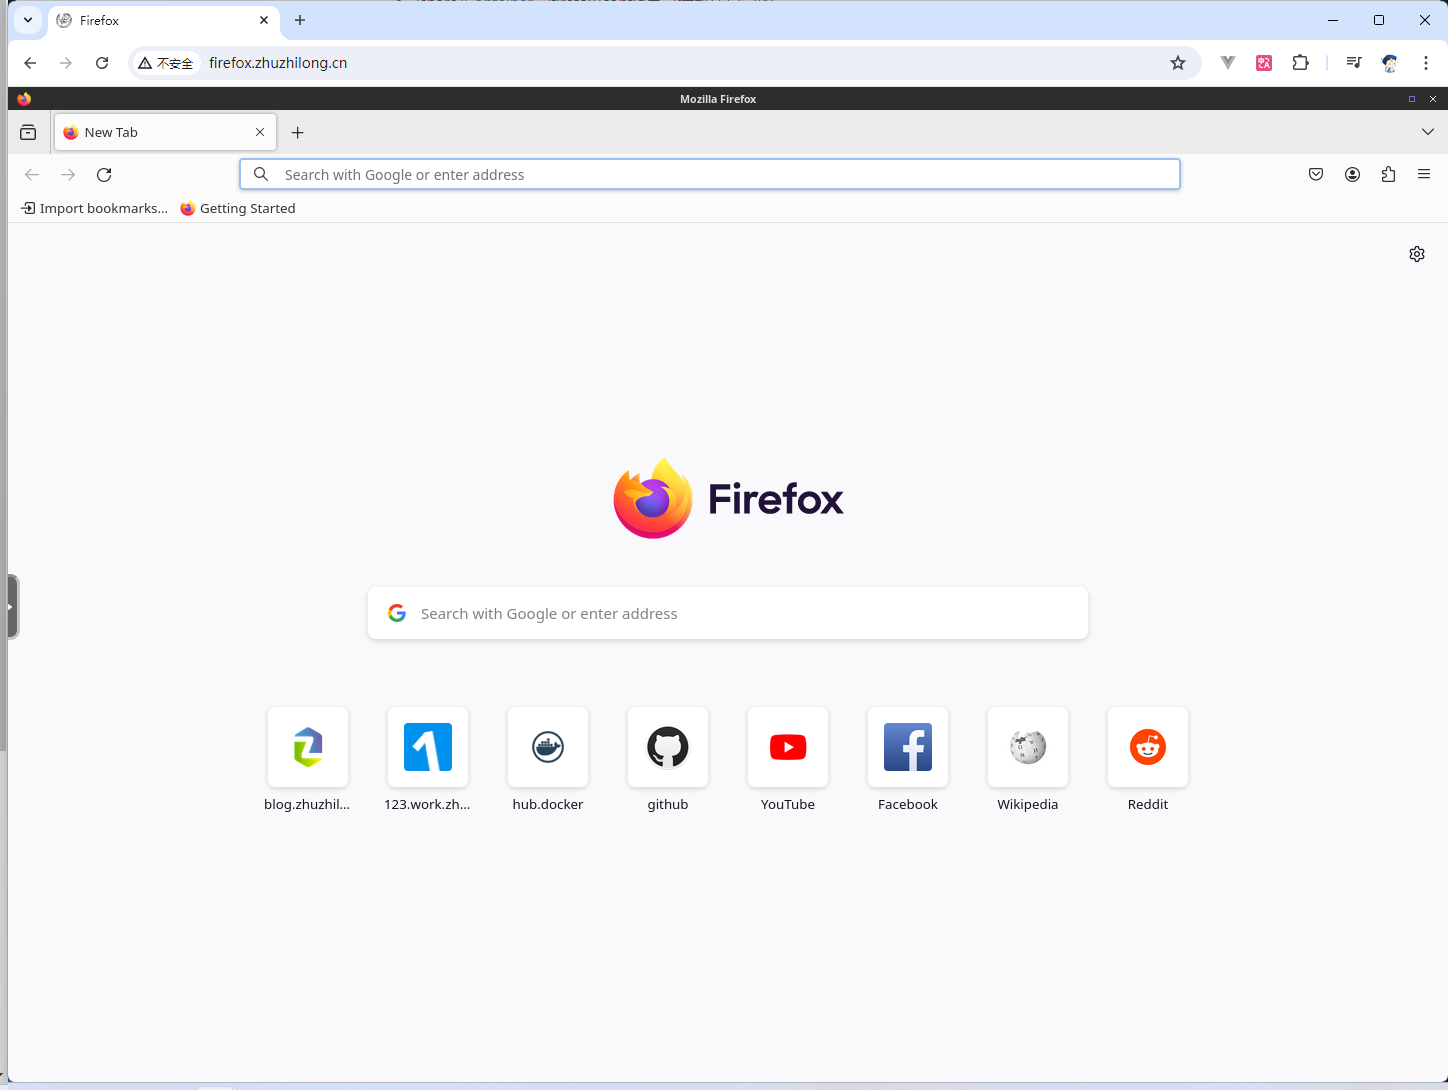The height and width of the screenshot is (1090, 1448).
Task: Click the V-shaped extension icon
Action: (1228, 63)
